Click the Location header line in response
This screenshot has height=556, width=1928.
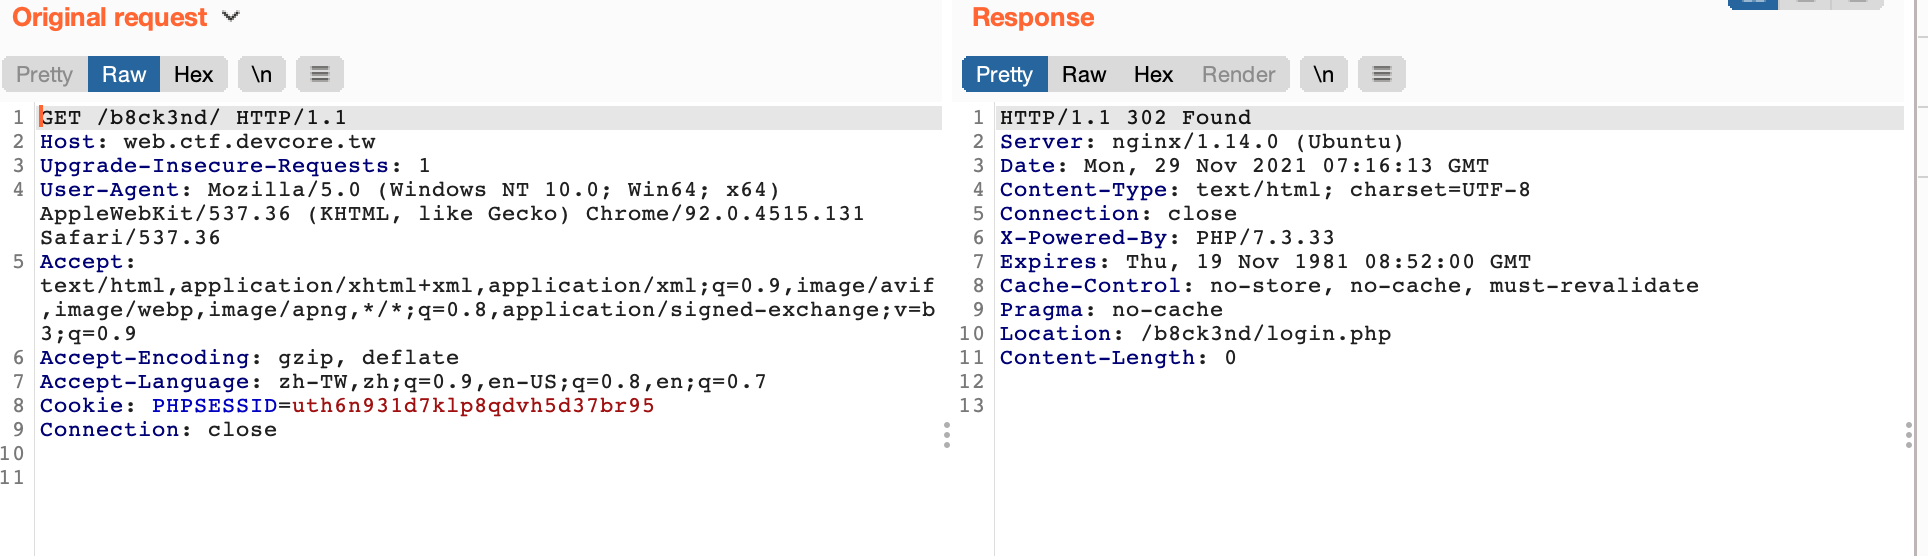pos(1195,334)
